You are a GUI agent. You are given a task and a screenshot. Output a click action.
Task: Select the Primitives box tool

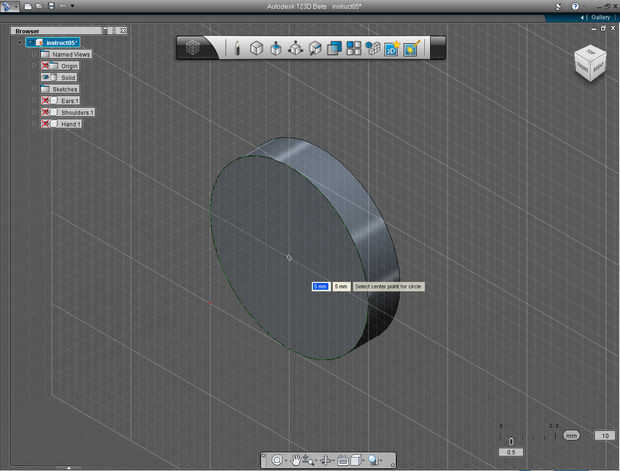coord(257,48)
